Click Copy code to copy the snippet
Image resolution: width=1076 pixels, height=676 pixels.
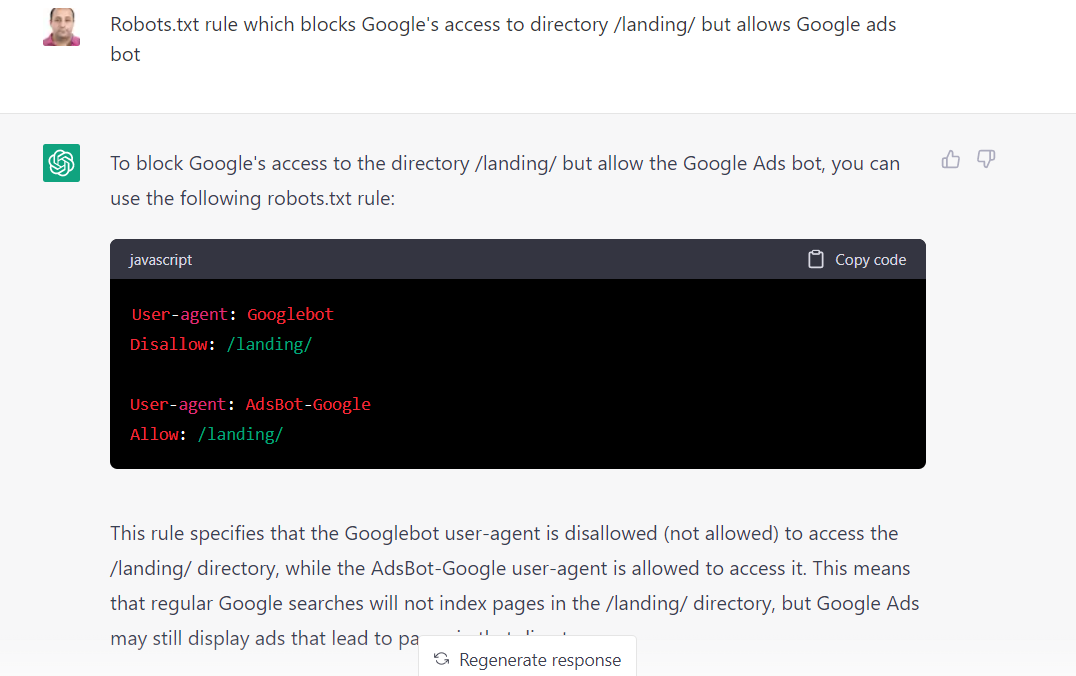click(x=870, y=259)
